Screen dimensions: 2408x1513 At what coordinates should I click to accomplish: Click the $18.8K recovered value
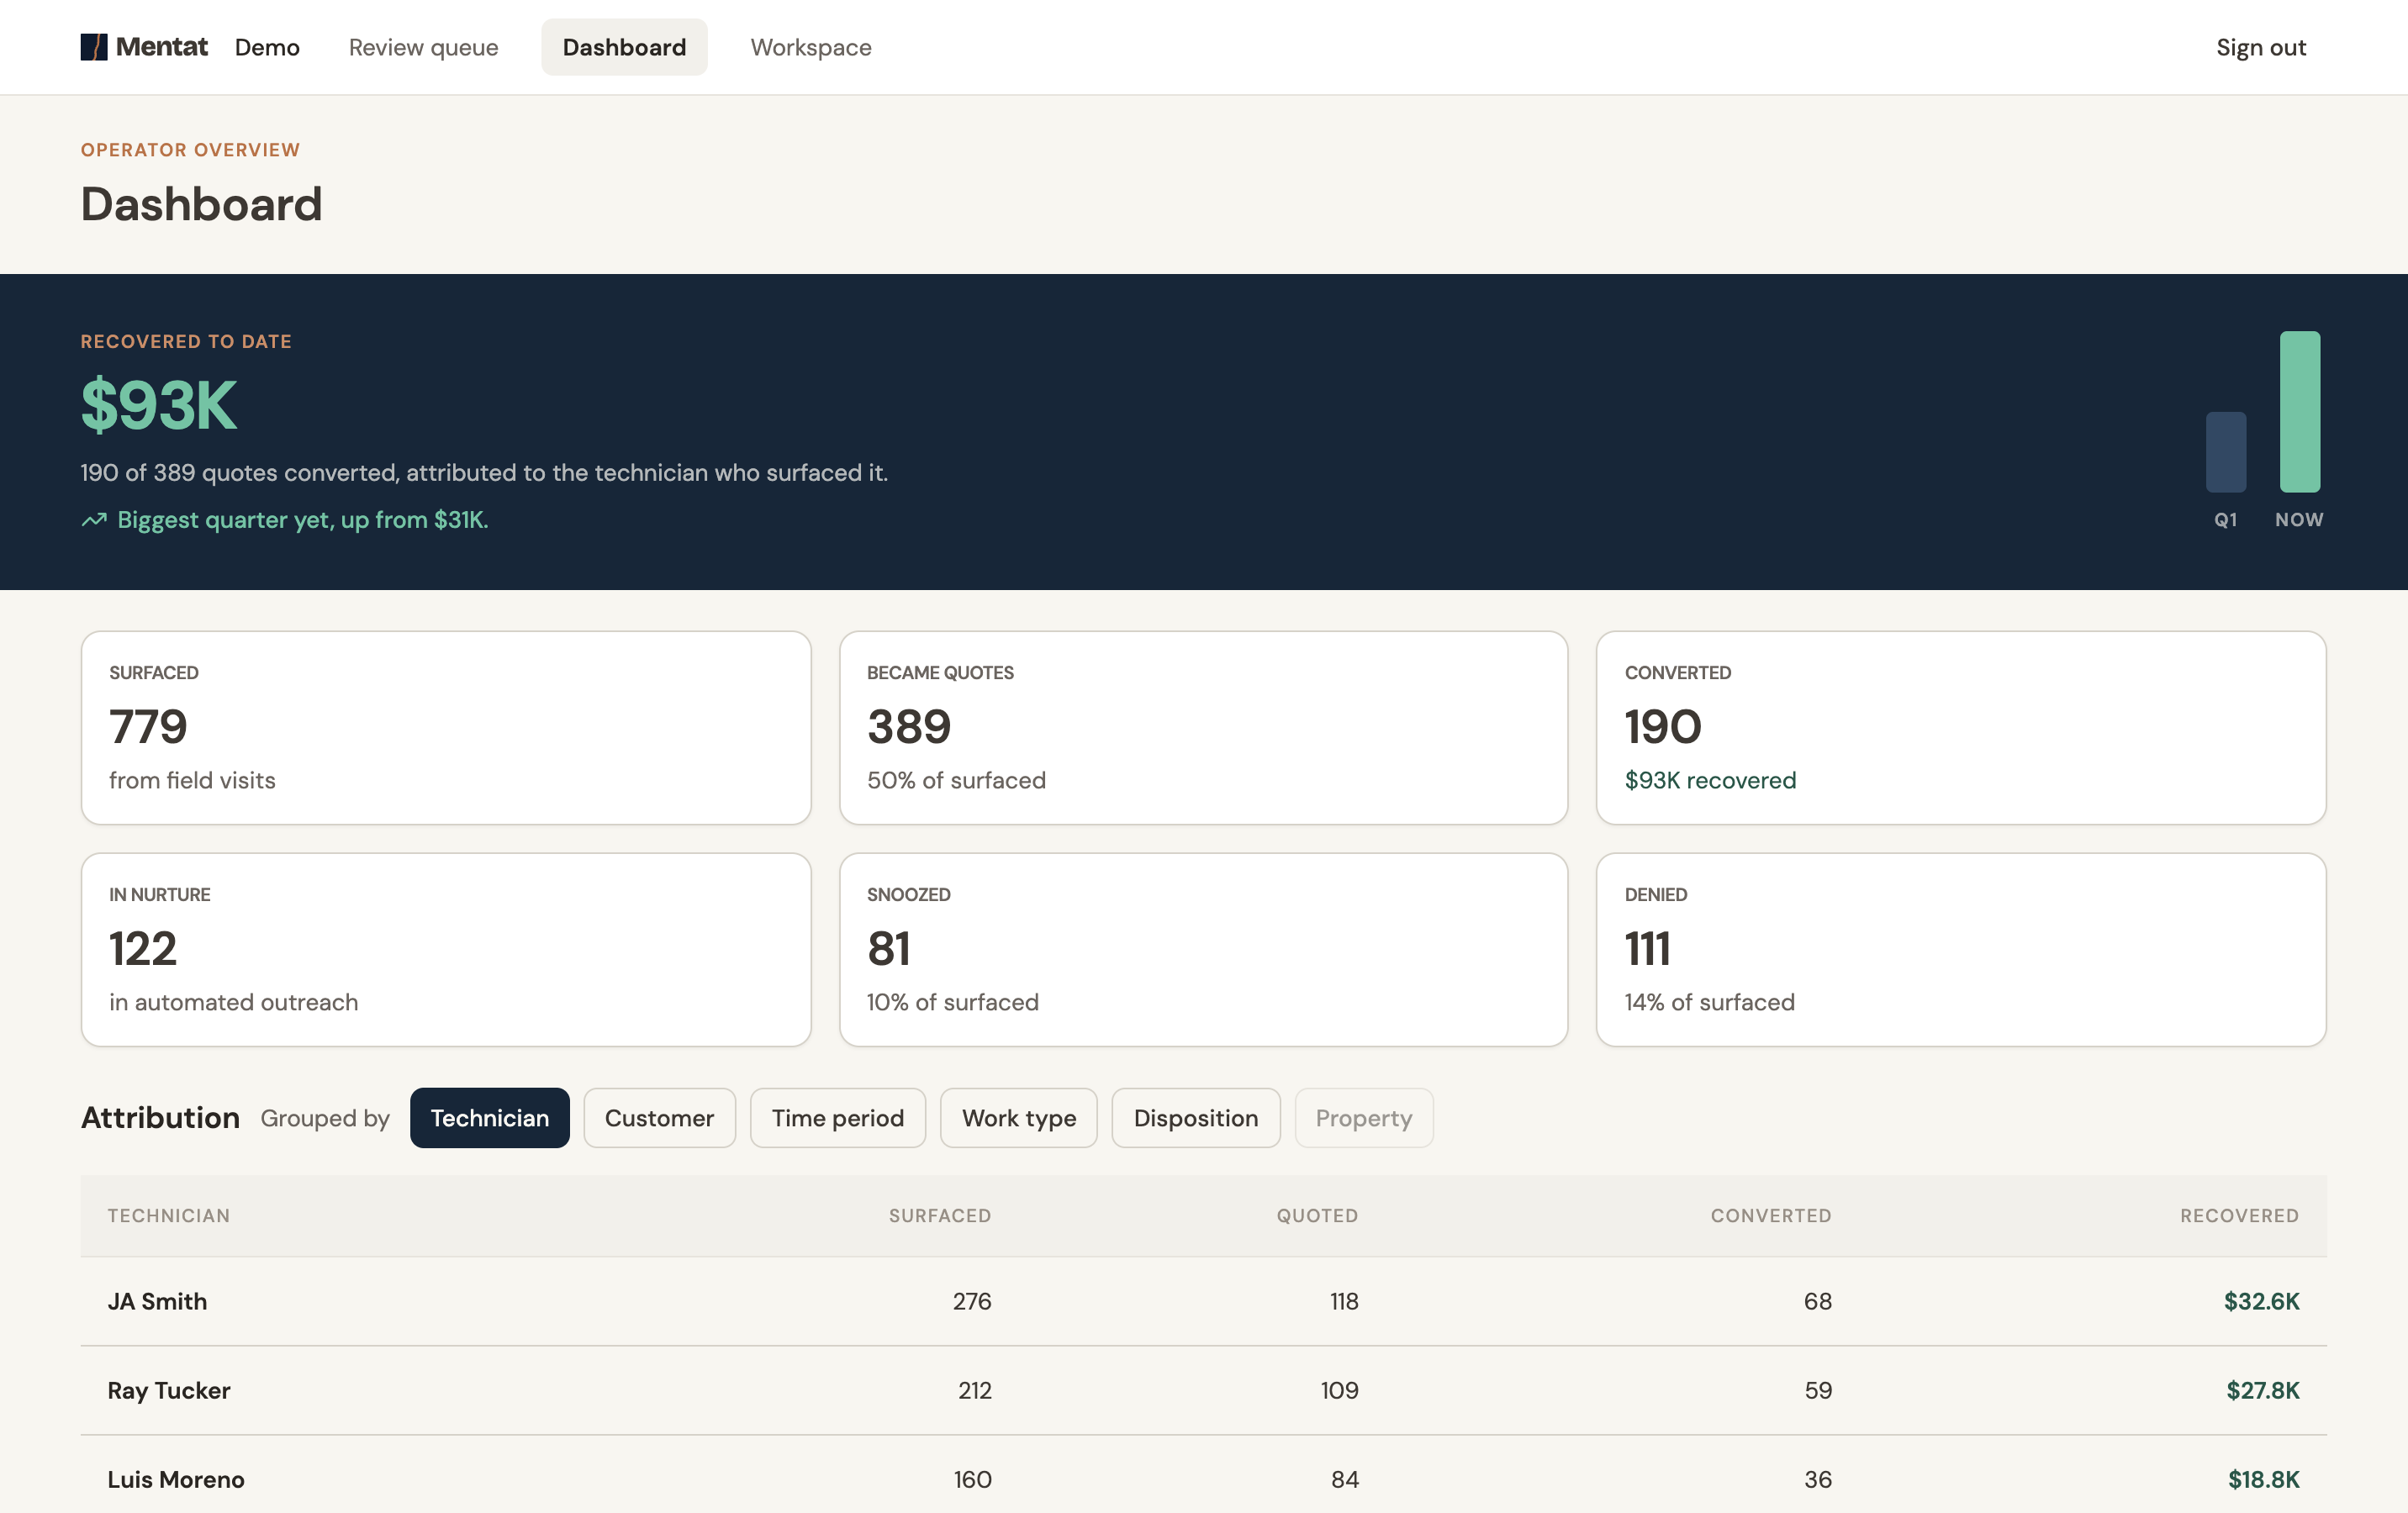(2263, 1479)
